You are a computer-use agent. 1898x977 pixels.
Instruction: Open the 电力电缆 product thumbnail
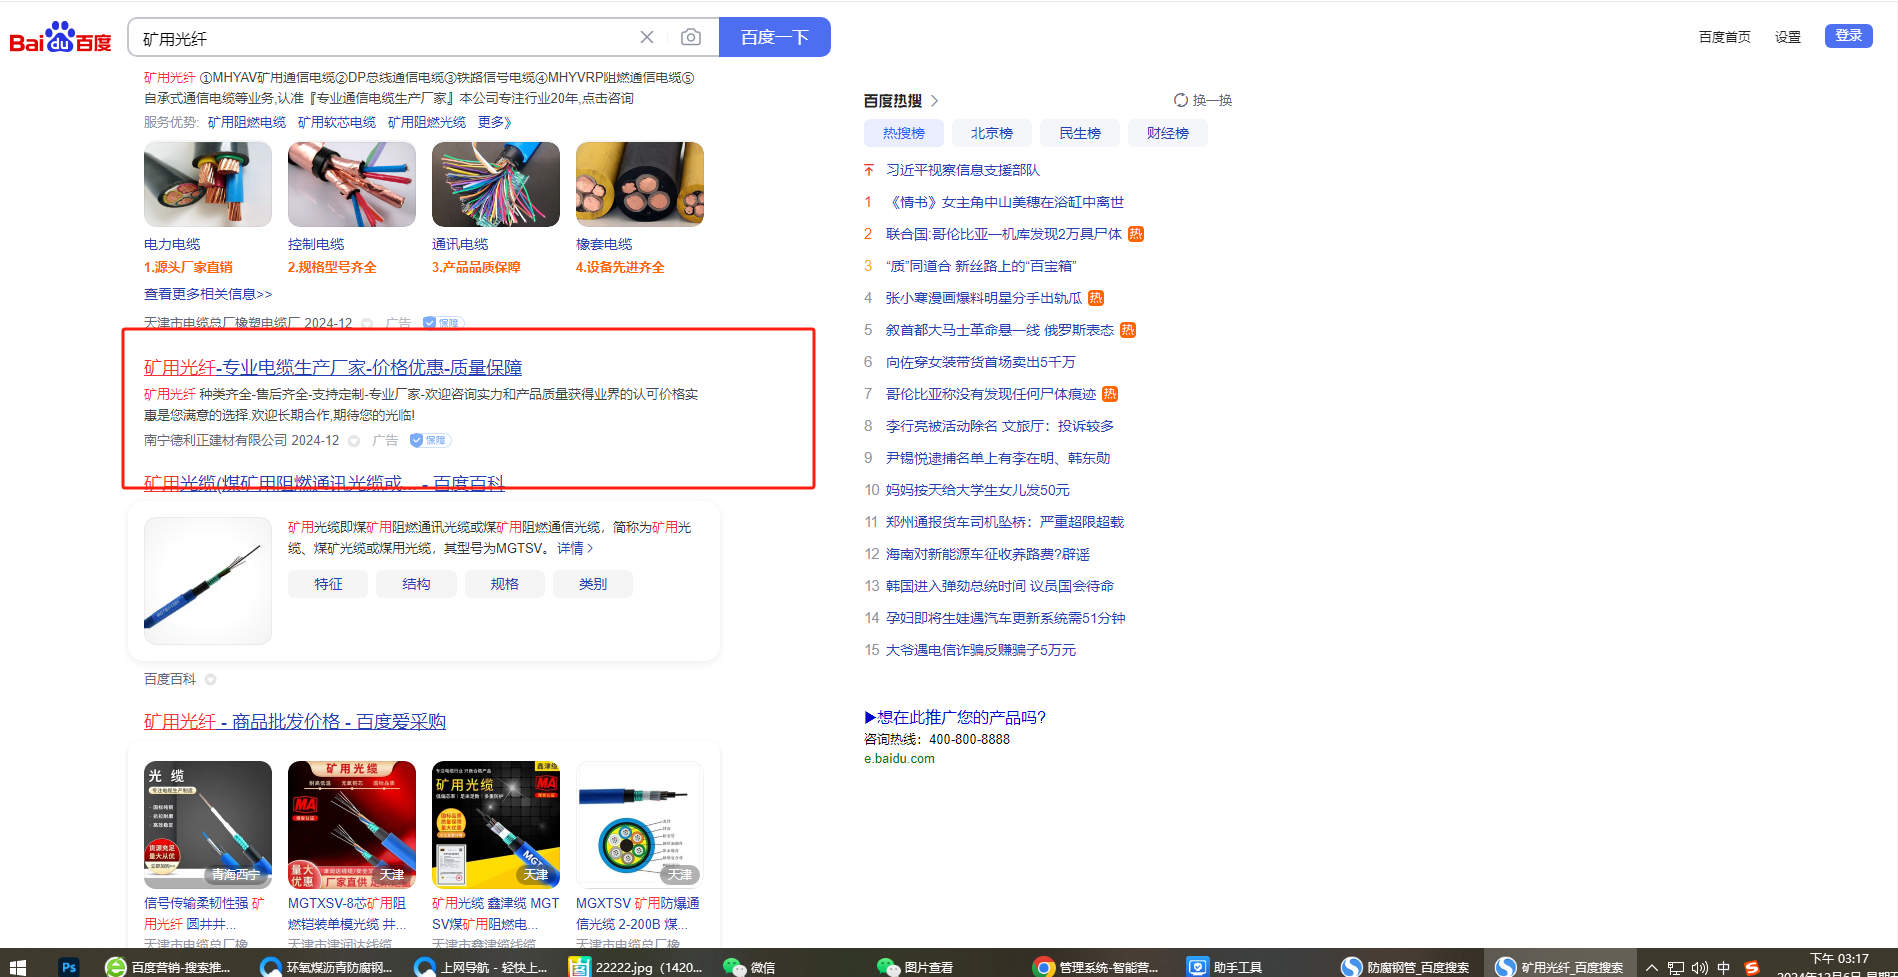208,184
